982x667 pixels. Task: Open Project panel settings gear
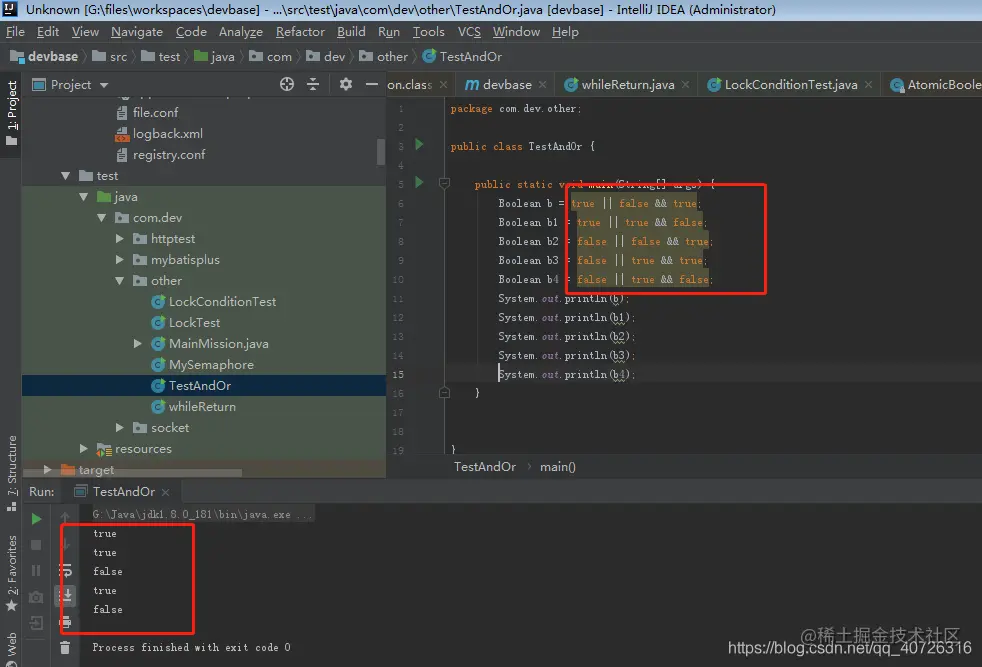(x=346, y=84)
